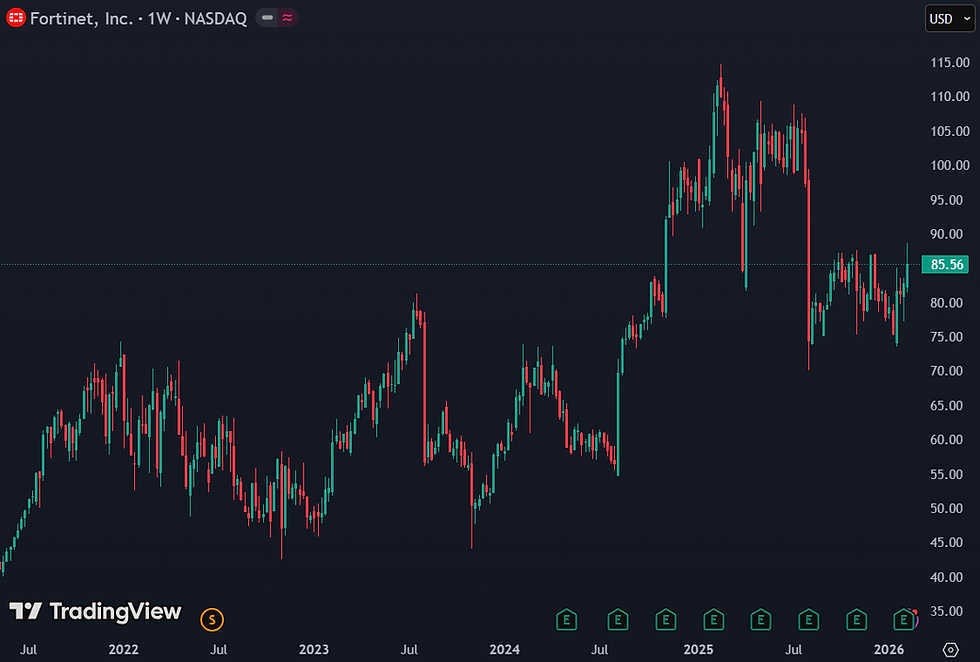
Task: Click the 2023 time axis label
Action: (314, 649)
